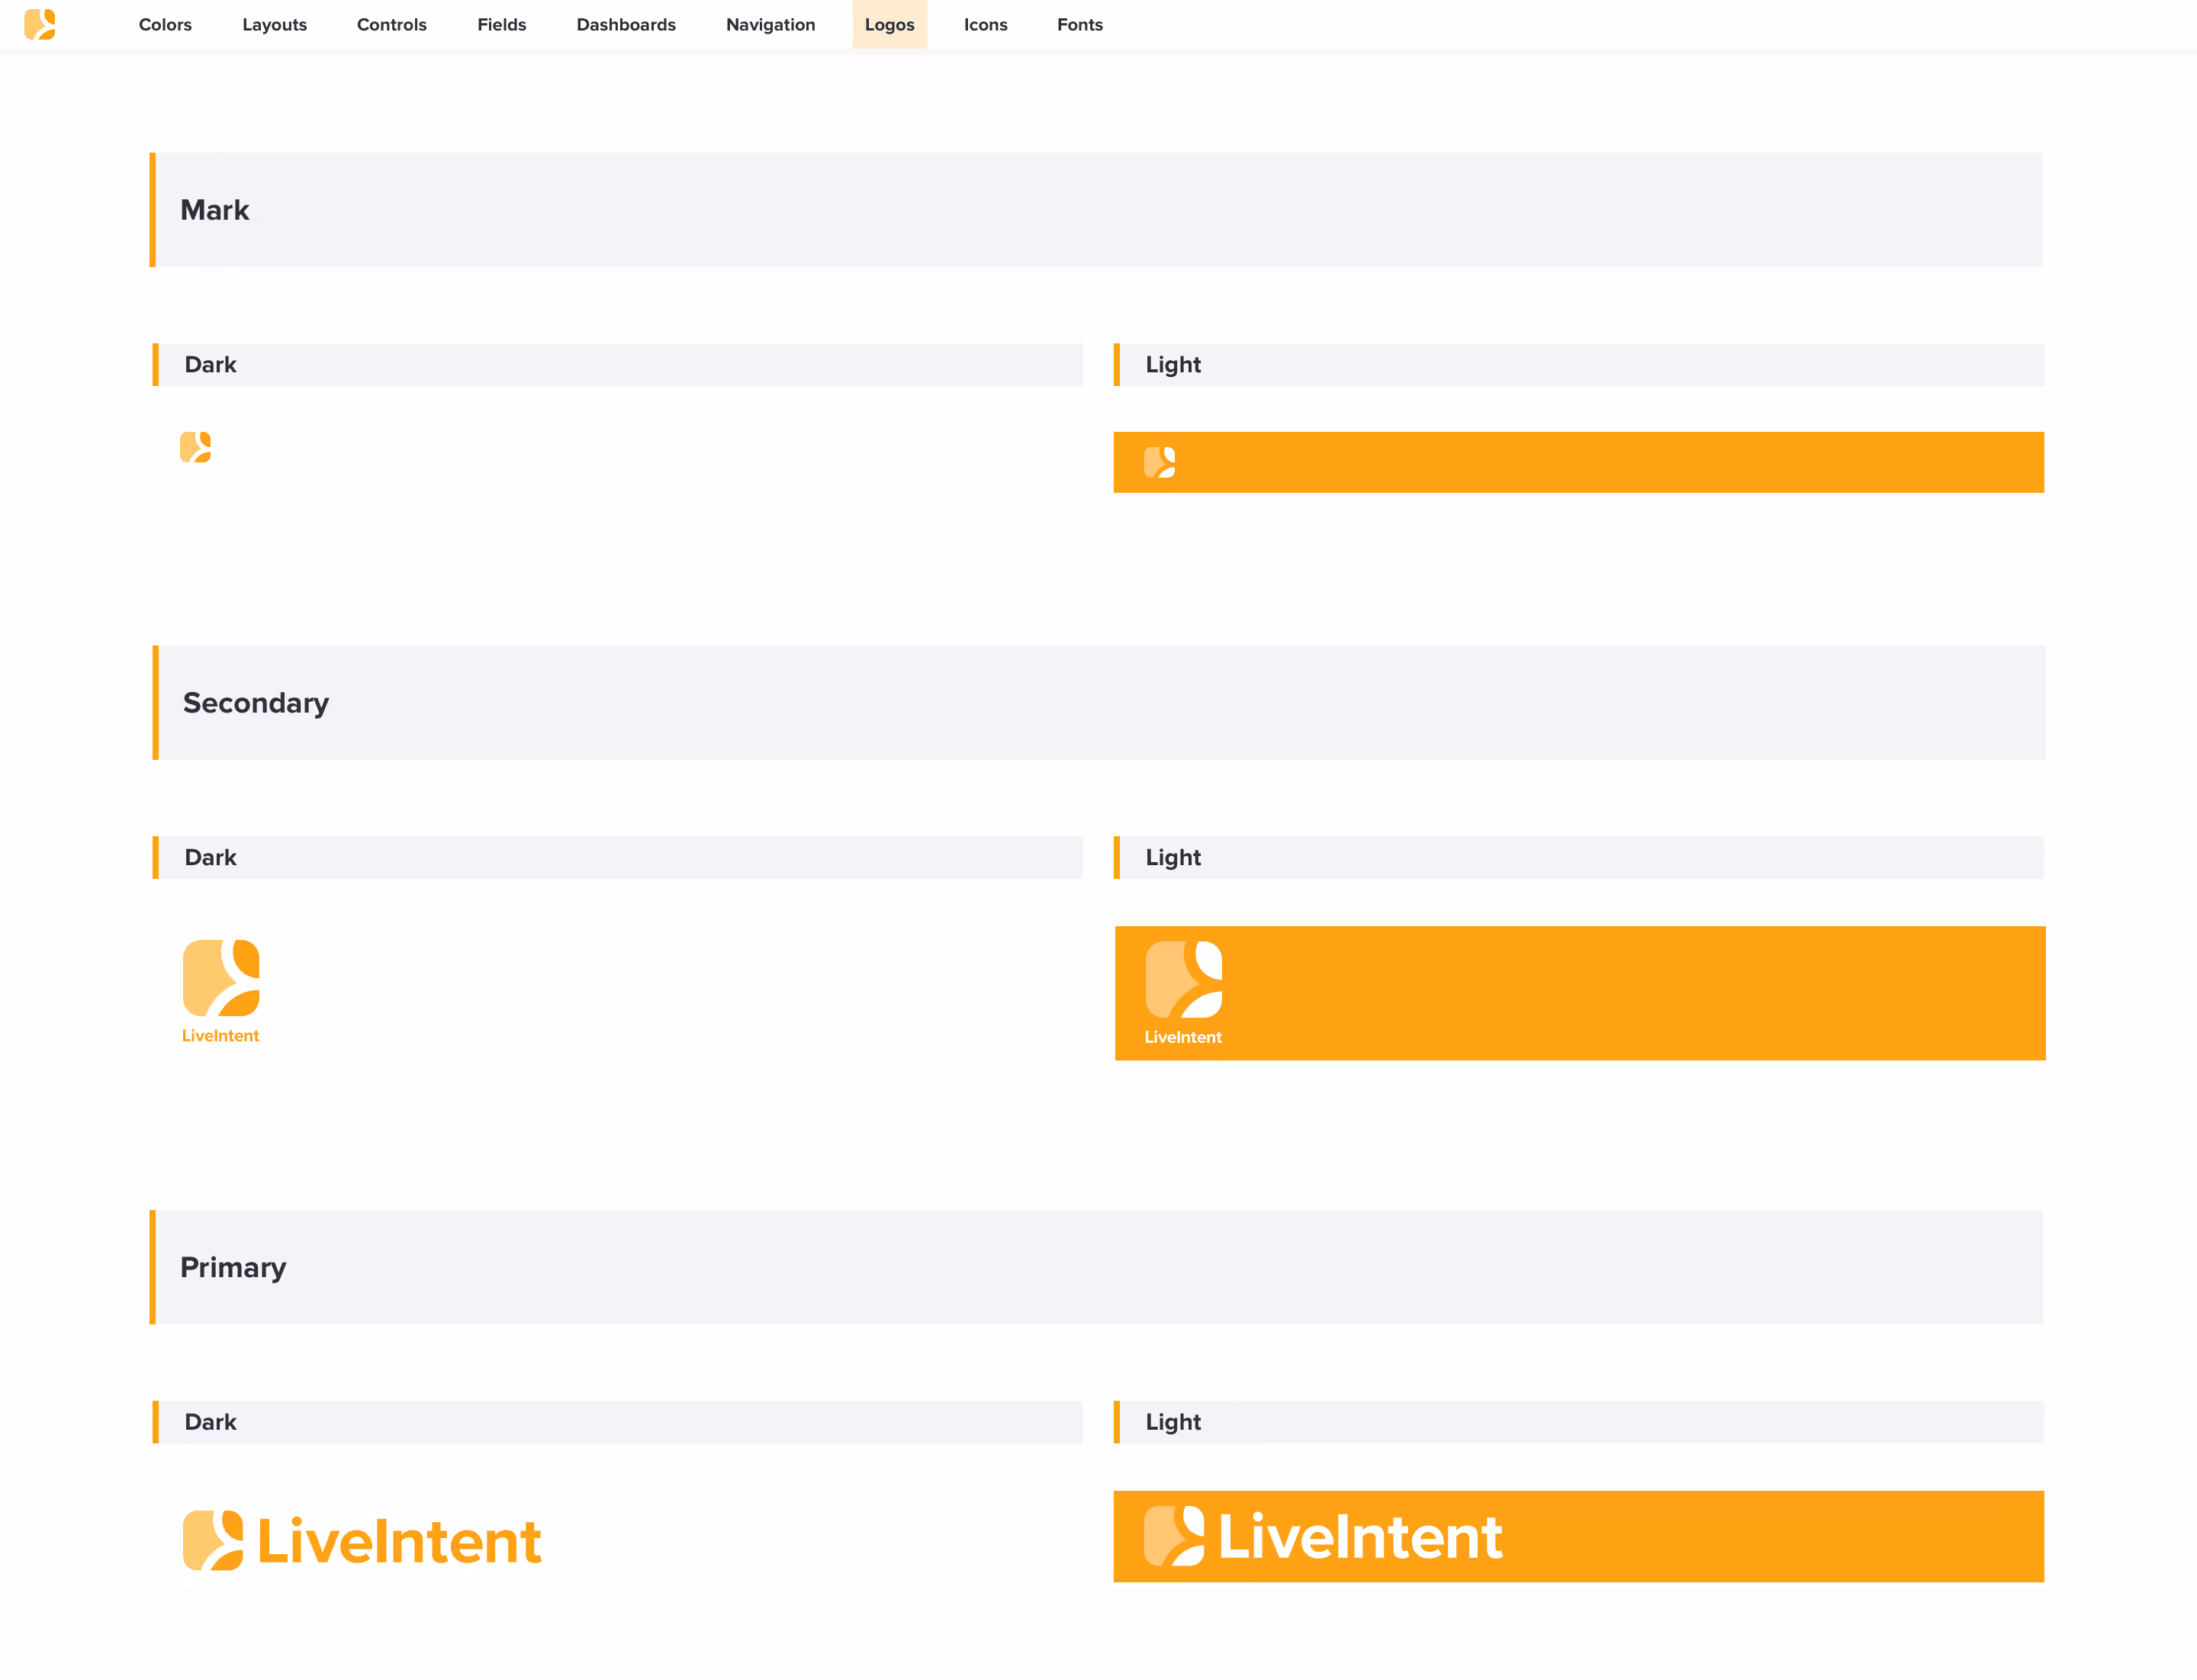Click the small dark Mark logo icon
2197x1680 pixels.
pos(195,447)
